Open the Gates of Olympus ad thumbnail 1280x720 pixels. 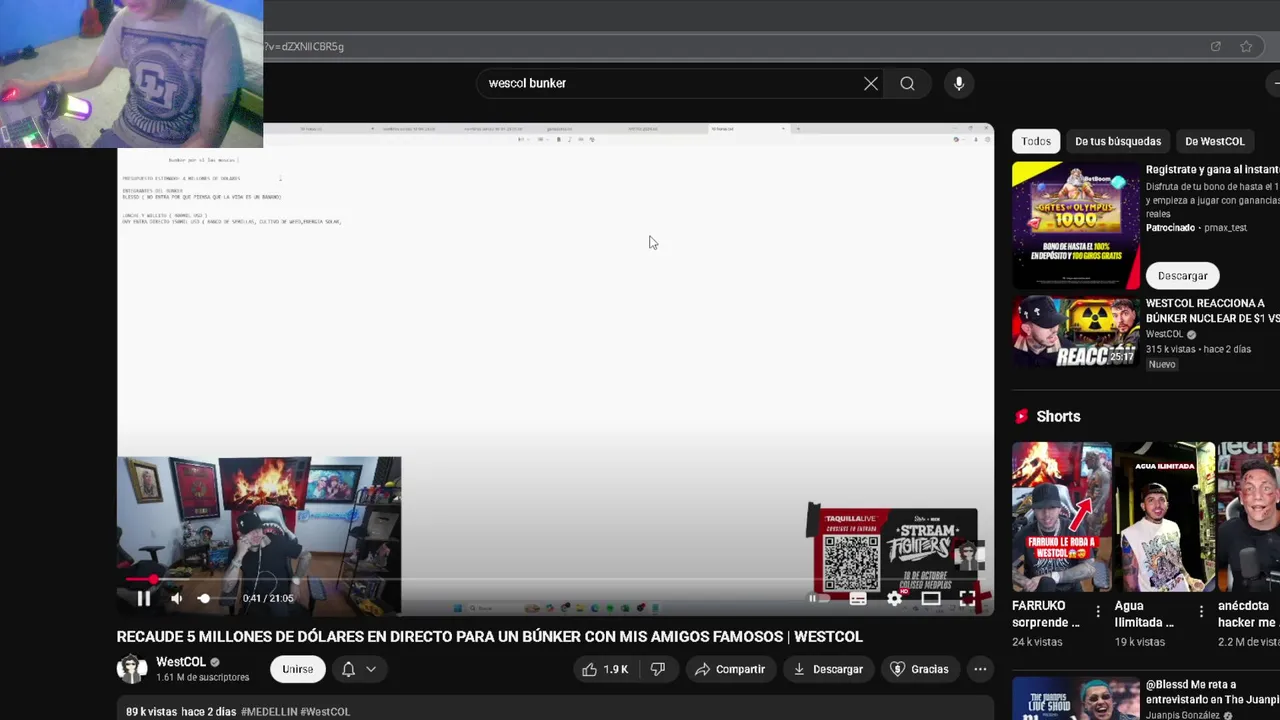(1076, 226)
